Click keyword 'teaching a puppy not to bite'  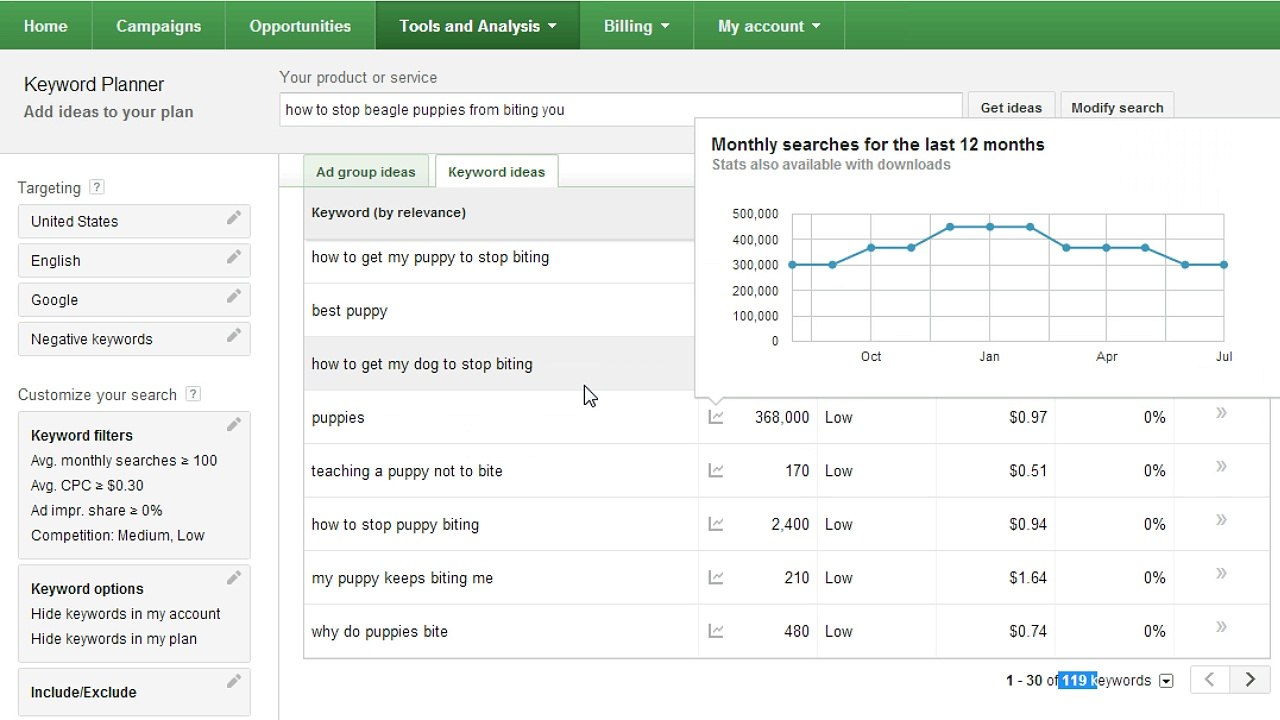[407, 471]
